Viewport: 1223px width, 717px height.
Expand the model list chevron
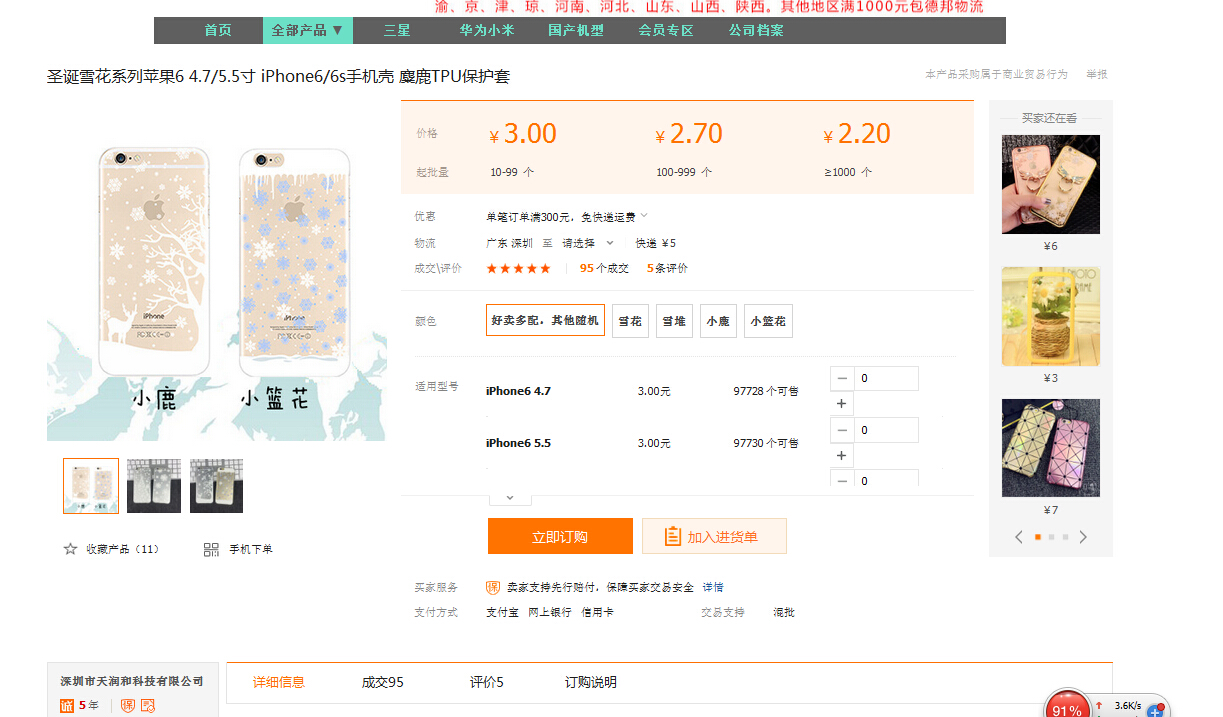click(x=510, y=497)
